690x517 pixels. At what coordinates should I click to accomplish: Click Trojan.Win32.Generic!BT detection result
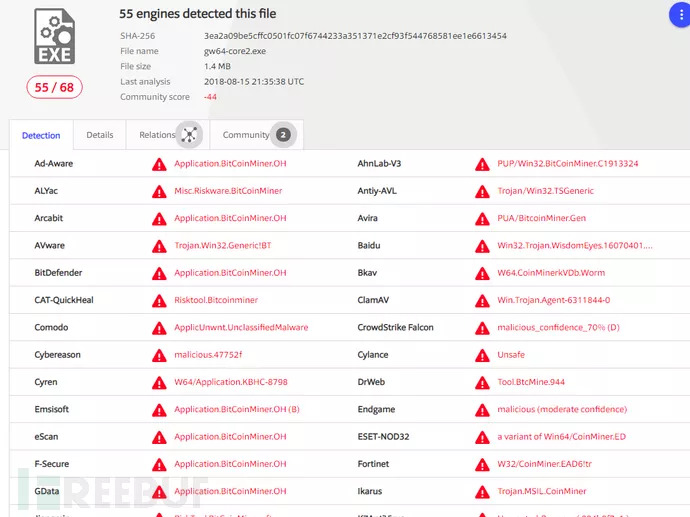pos(223,246)
